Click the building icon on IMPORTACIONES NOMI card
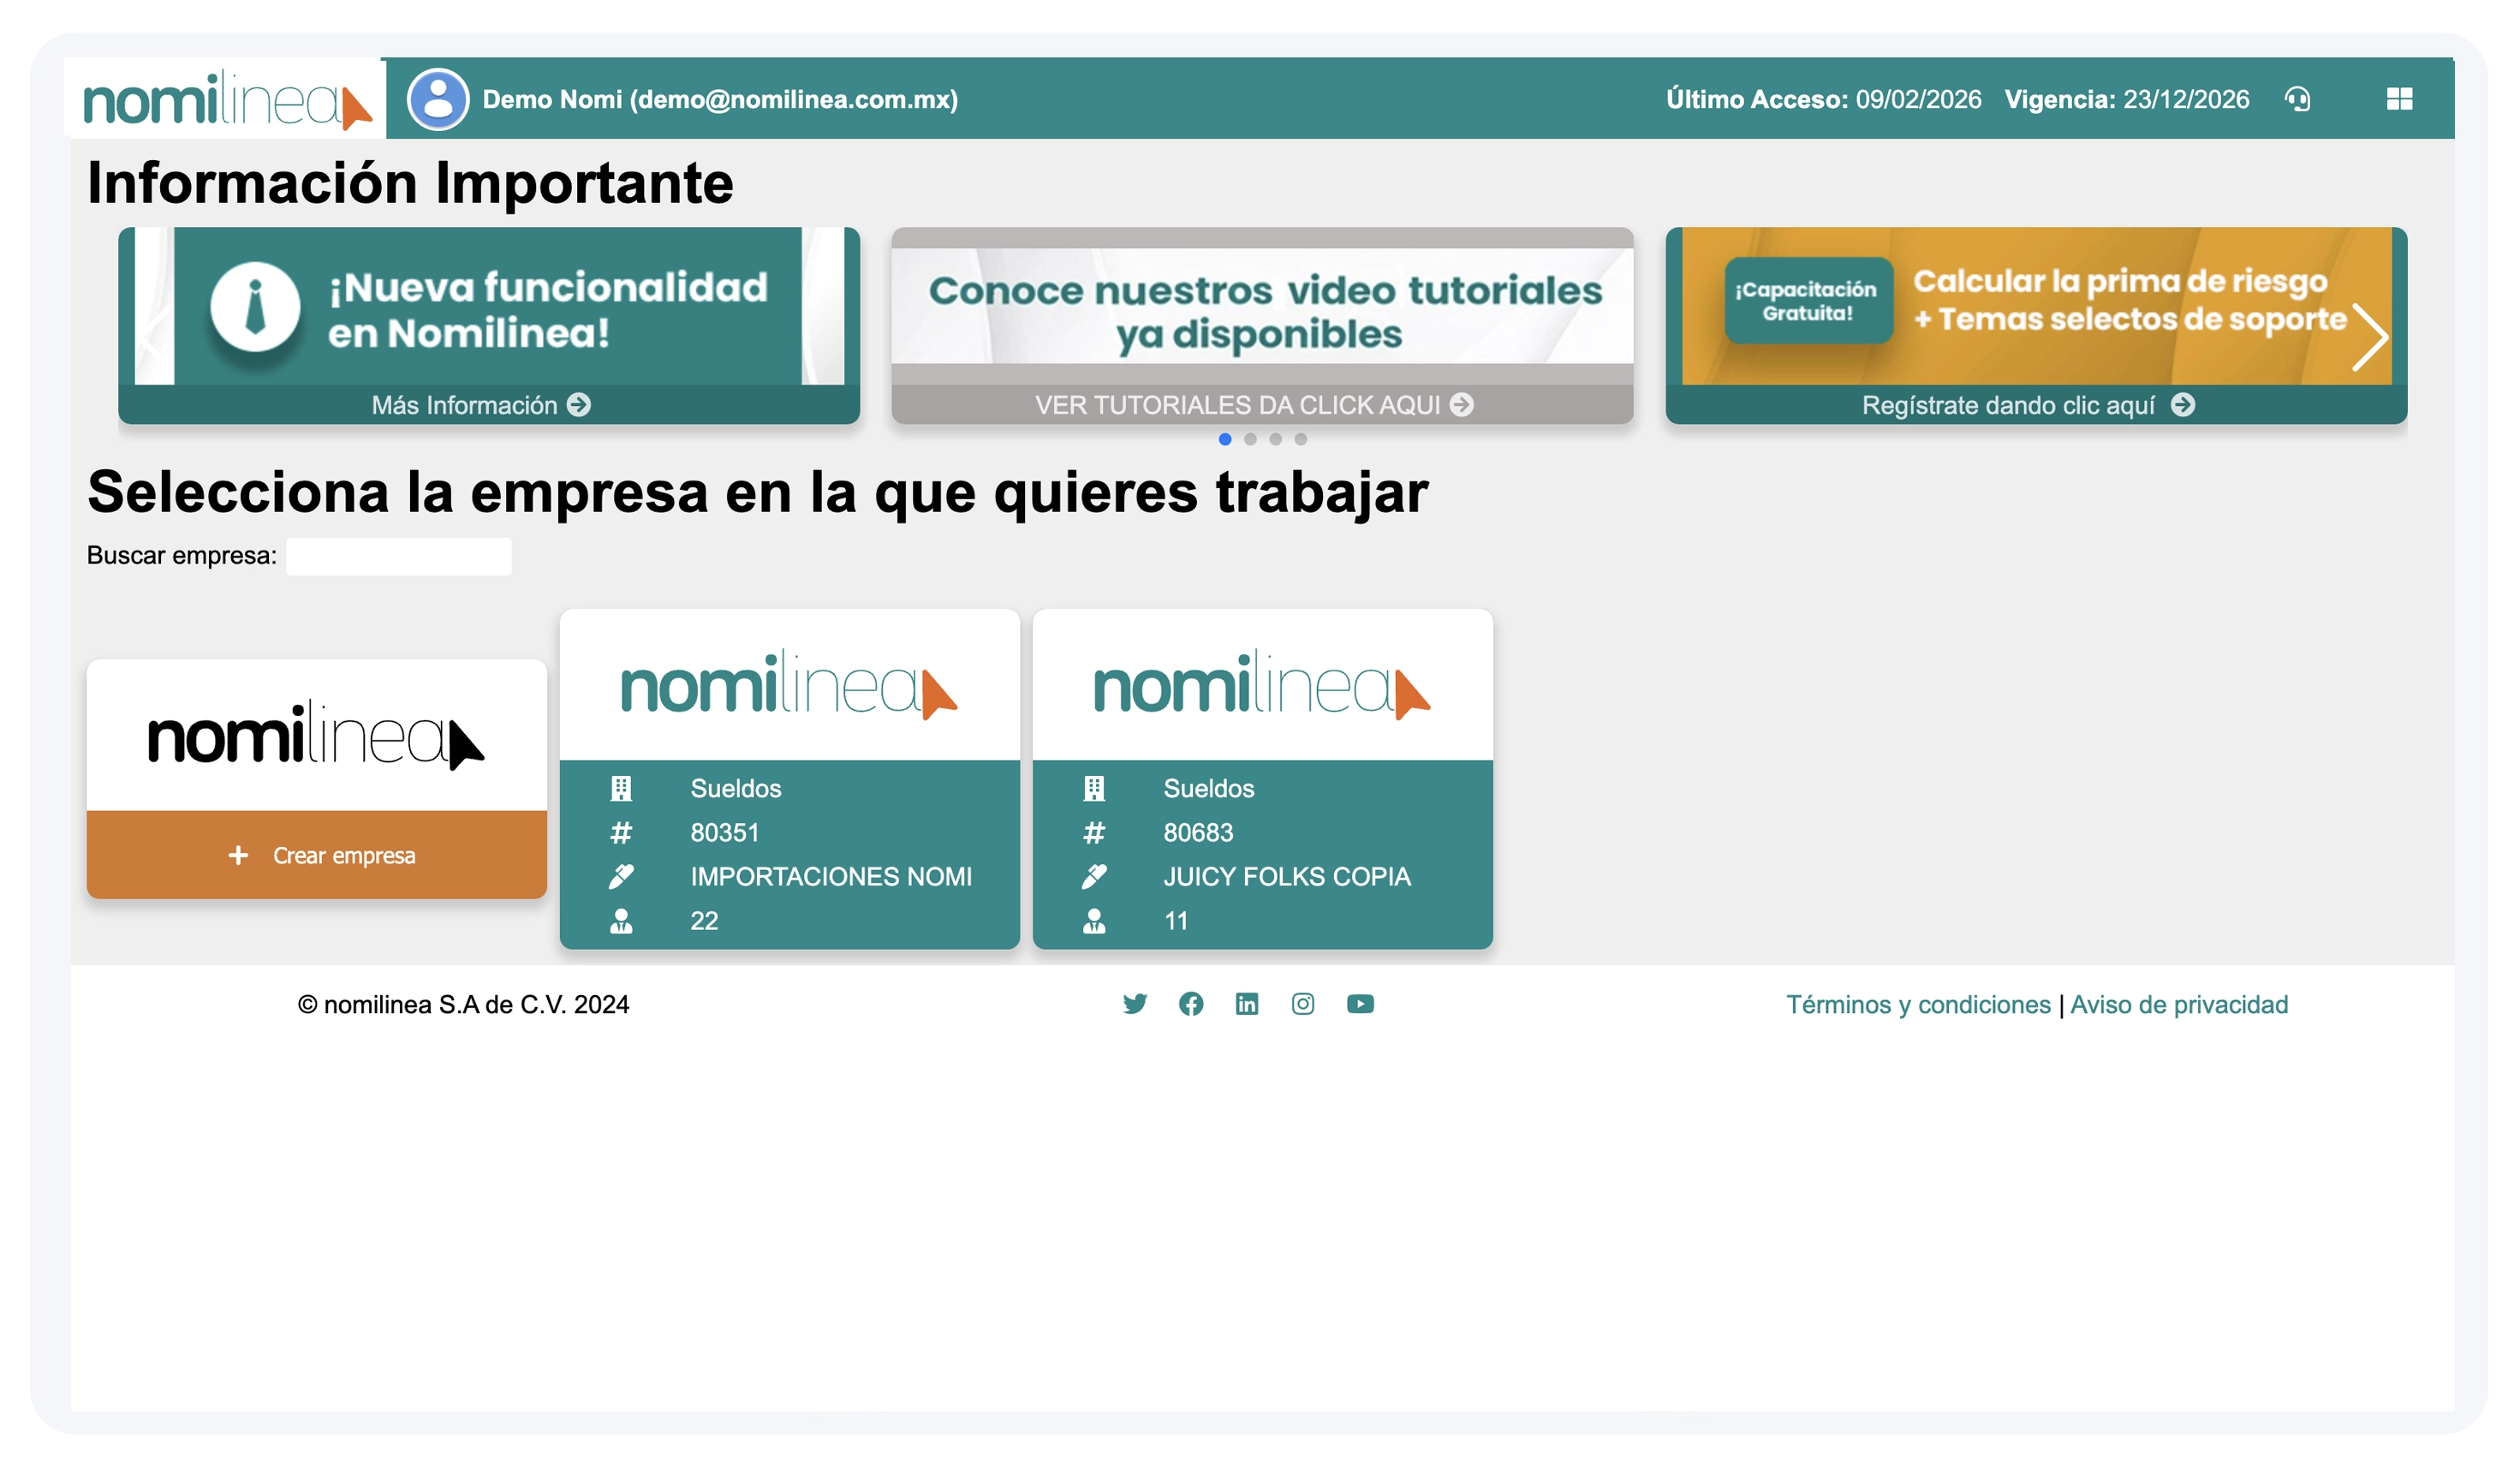 click(x=622, y=788)
